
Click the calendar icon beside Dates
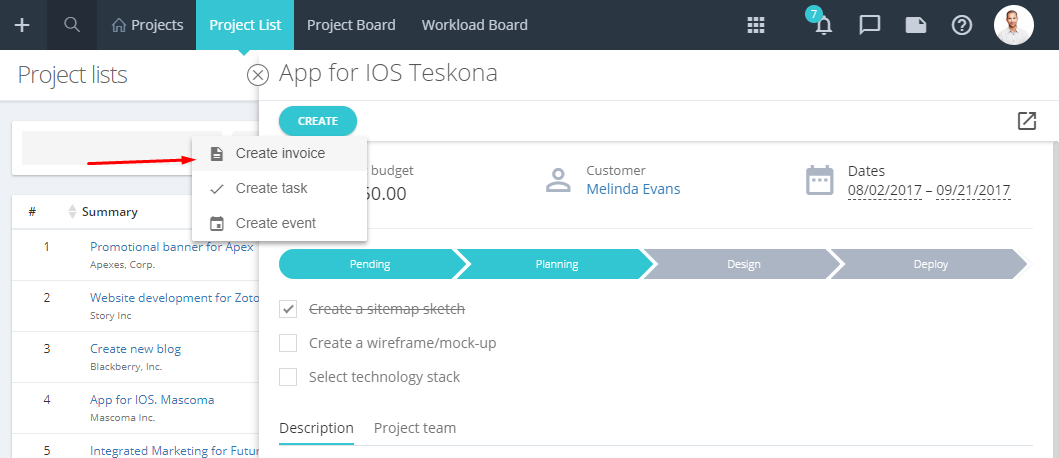point(821,180)
